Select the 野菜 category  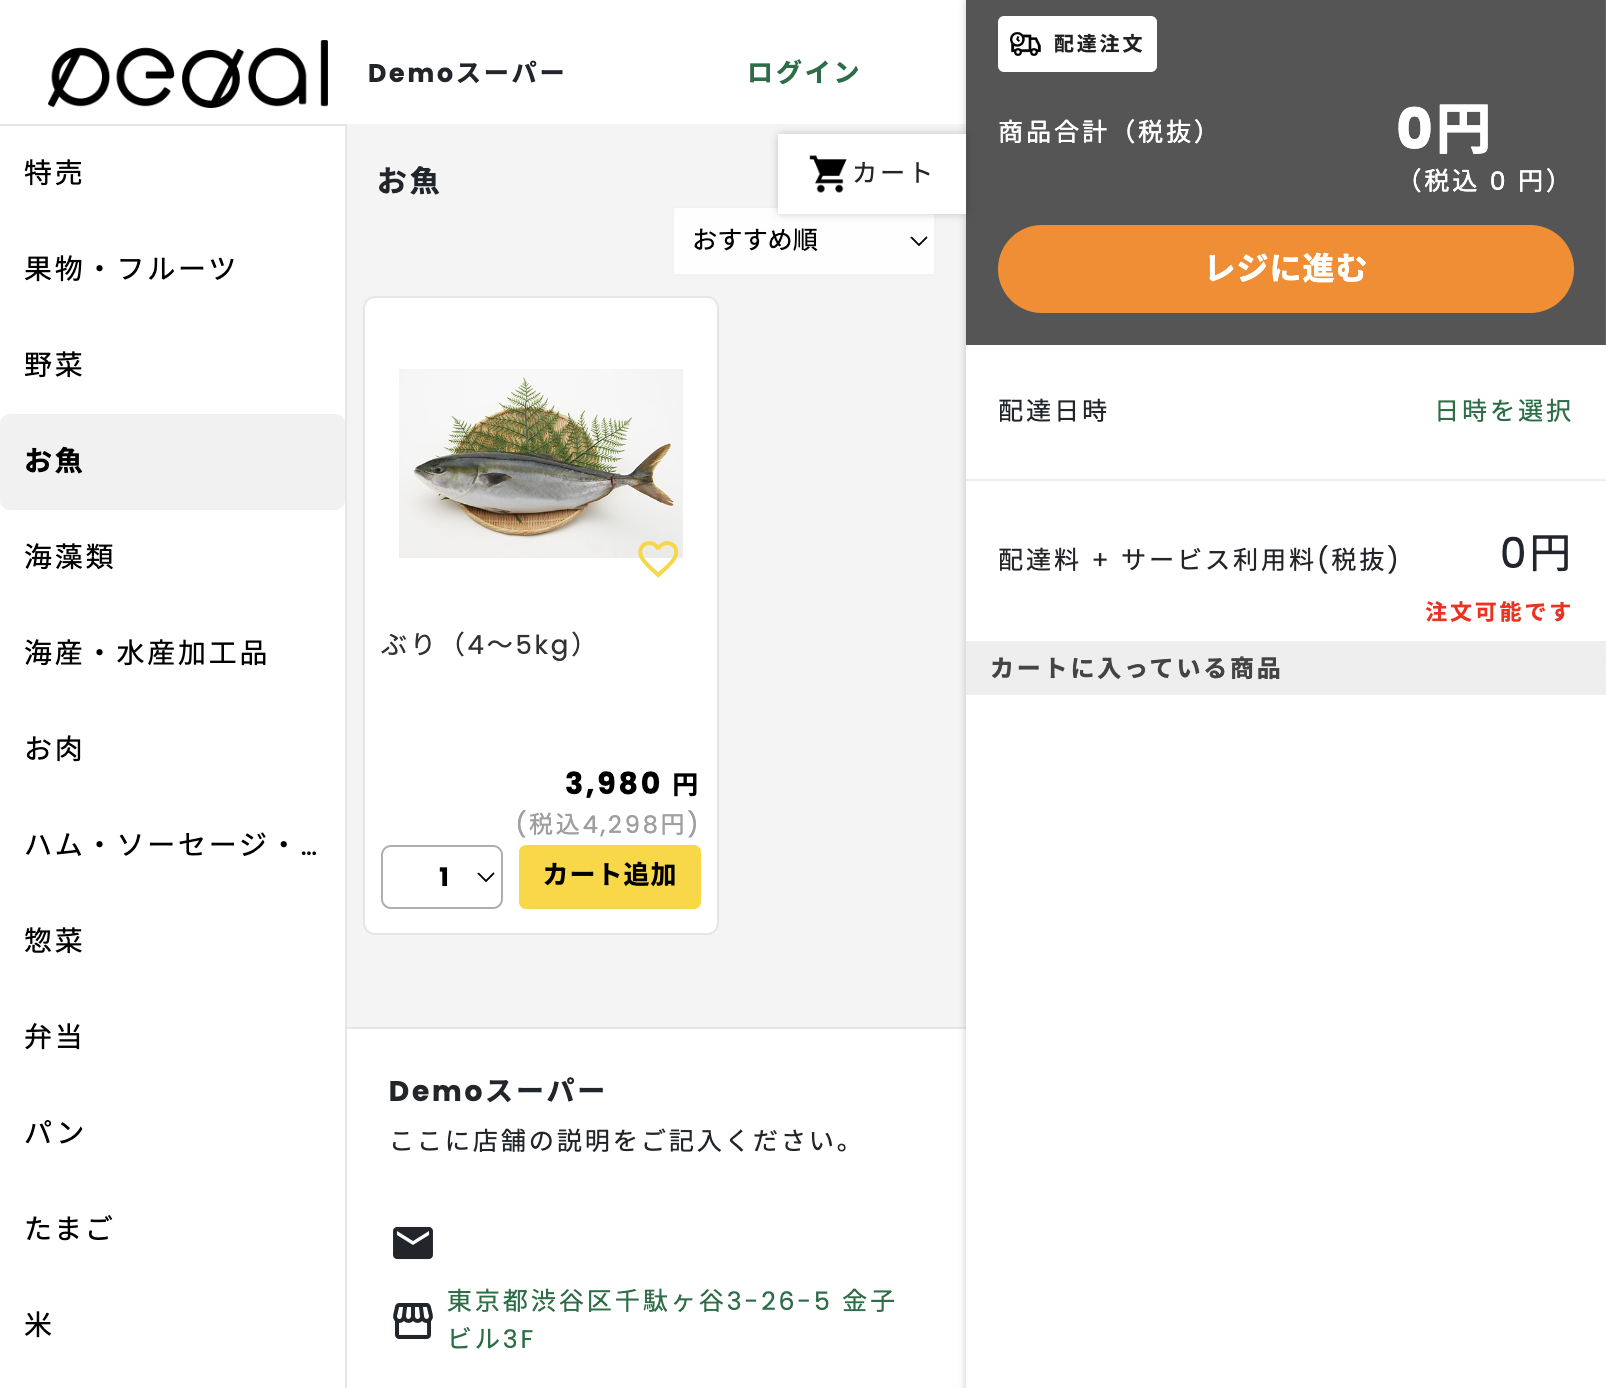click(x=54, y=366)
